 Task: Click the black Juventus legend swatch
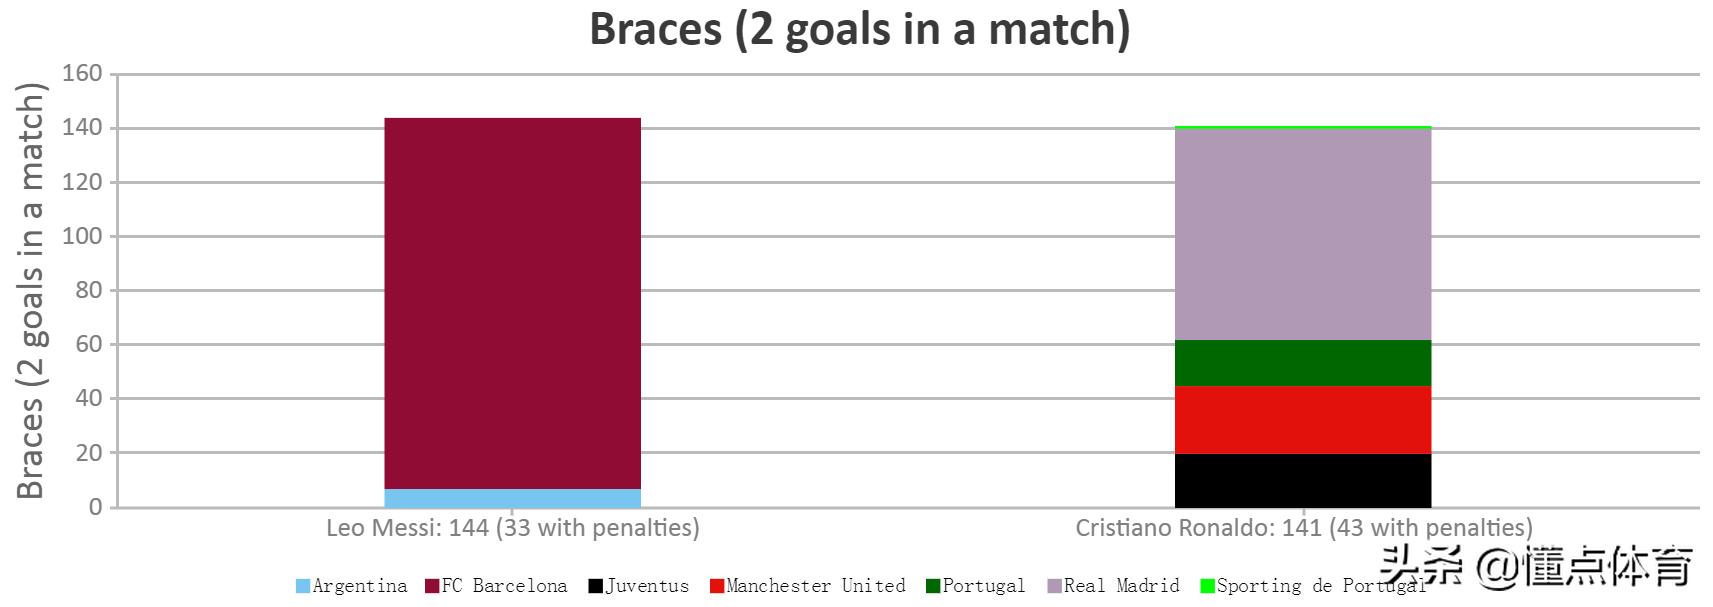(596, 586)
